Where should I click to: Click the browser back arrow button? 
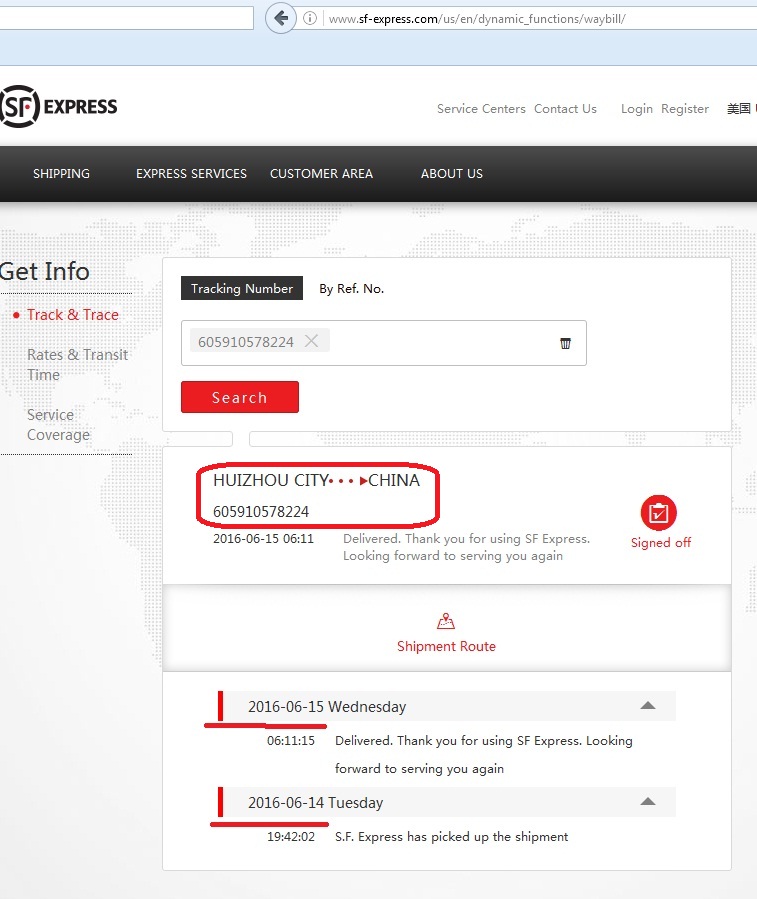pos(280,18)
